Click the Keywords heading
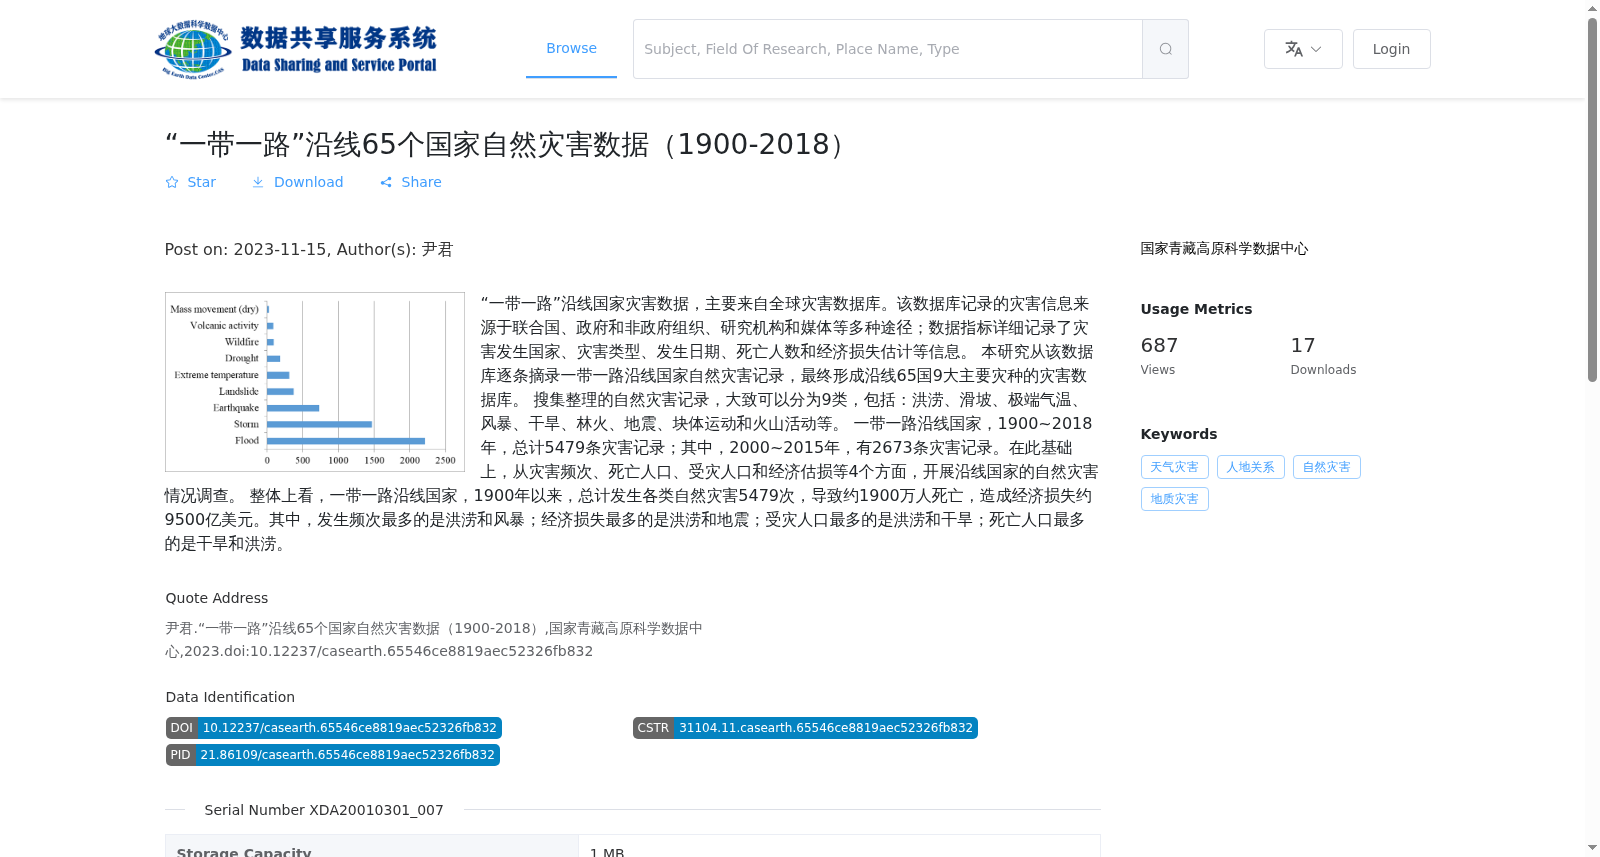This screenshot has width=1600, height=857. pos(1178,434)
